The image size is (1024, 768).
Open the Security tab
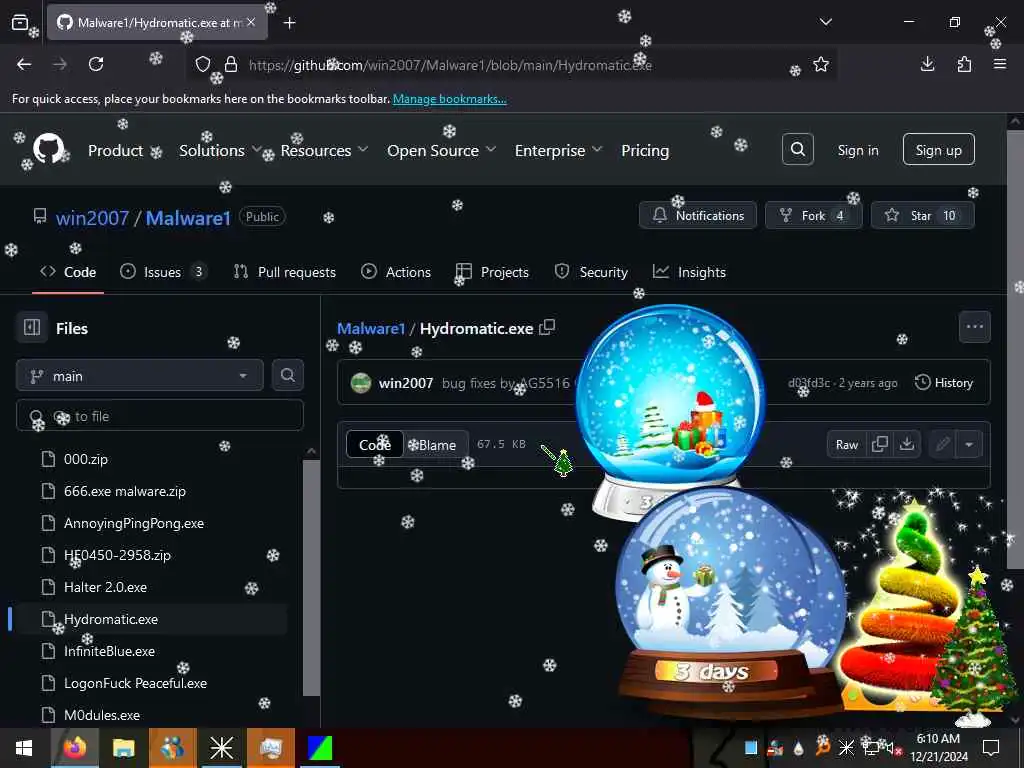pyautogui.click(x=591, y=272)
